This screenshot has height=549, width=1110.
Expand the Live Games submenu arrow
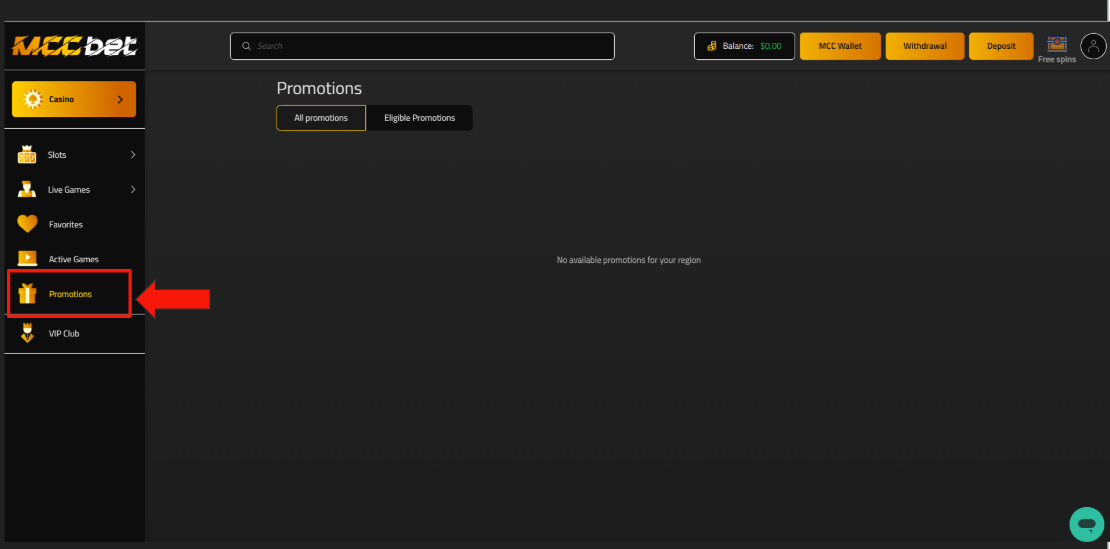[x=133, y=190]
